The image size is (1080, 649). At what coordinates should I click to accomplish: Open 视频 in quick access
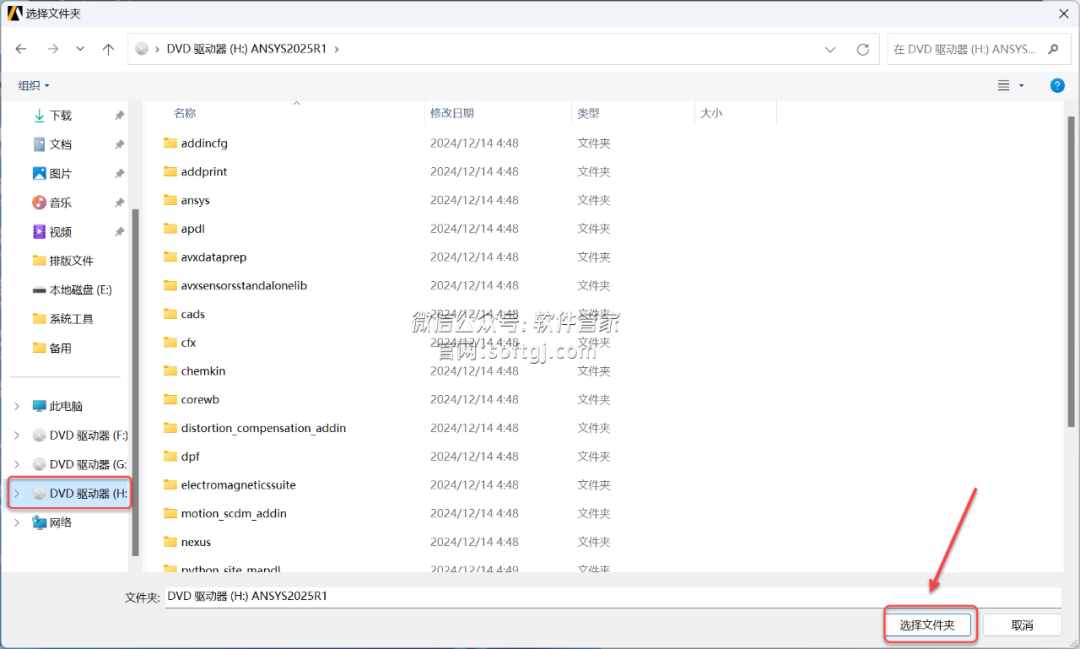coord(61,231)
